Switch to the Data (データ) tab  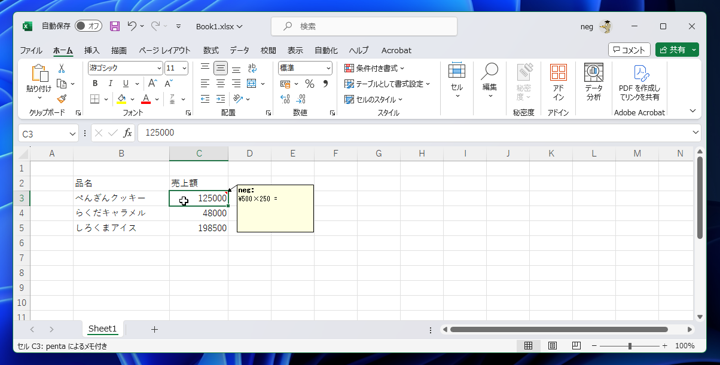(x=240, y=51)
